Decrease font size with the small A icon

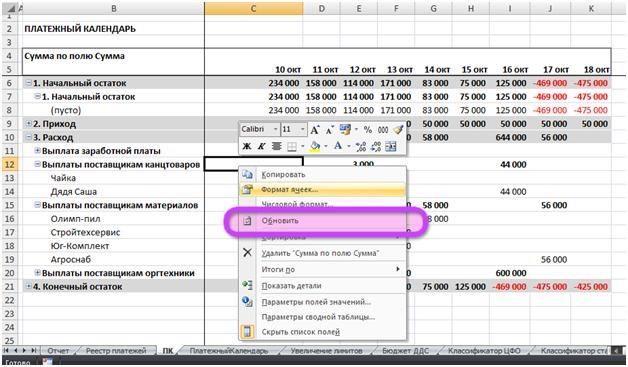click(330, 130)
